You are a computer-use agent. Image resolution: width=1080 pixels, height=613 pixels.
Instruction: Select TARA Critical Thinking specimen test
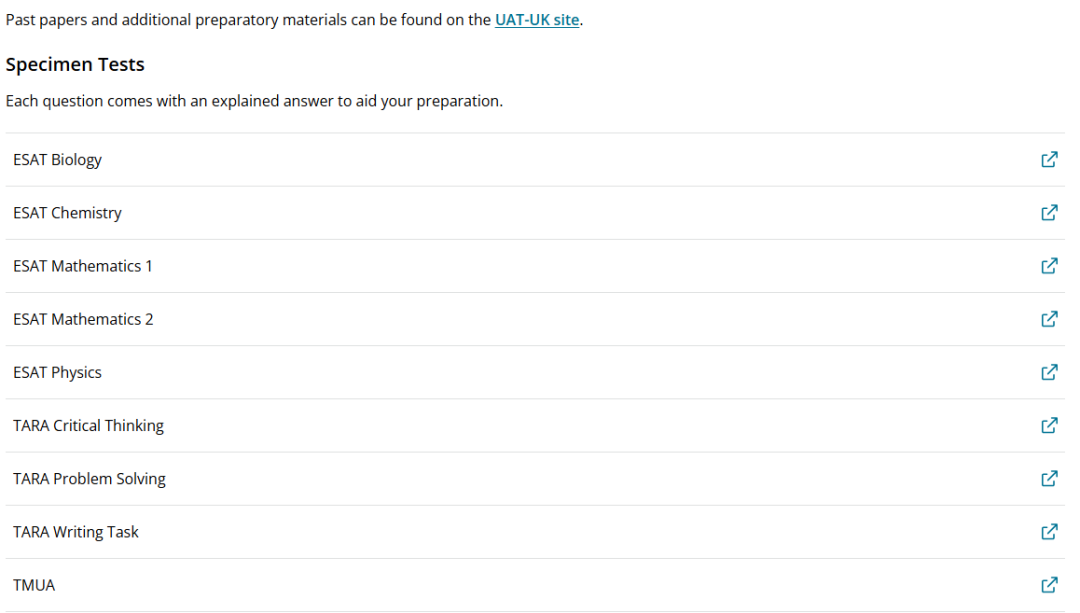[x=88, y=425]
